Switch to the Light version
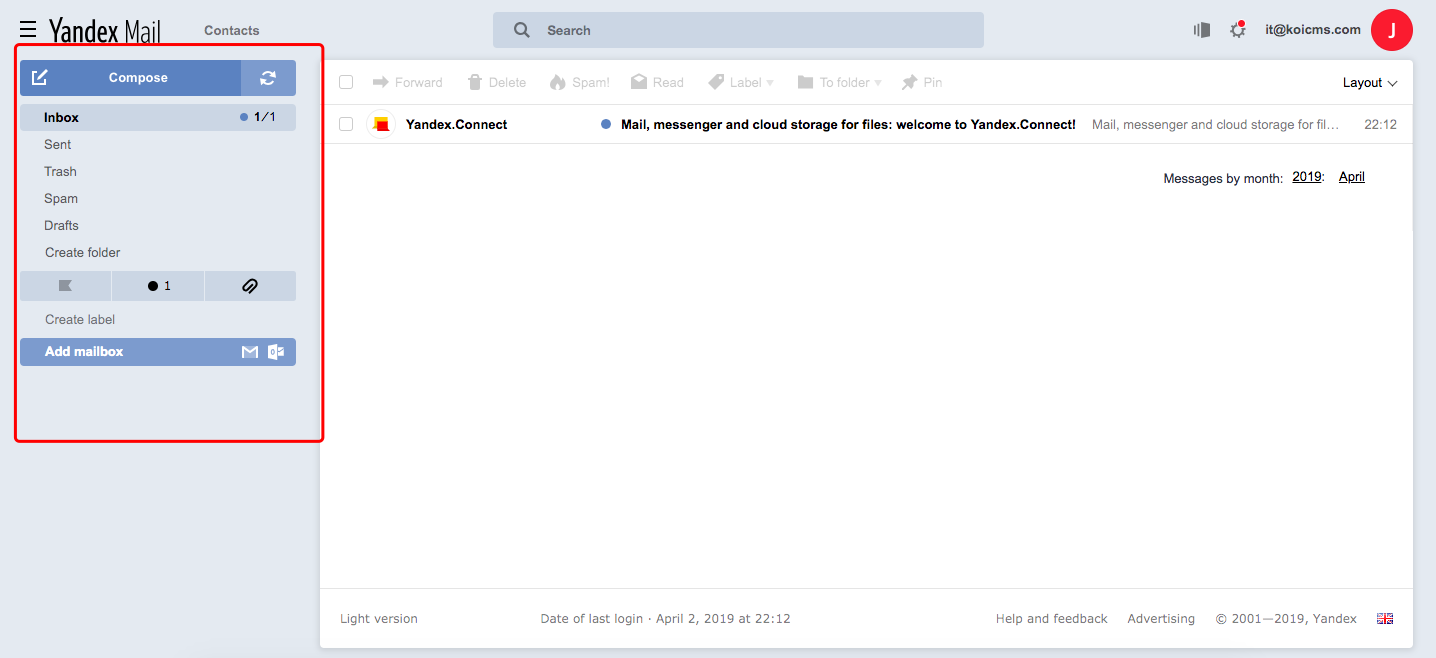 pyautogui.click(x=379, y=619)
